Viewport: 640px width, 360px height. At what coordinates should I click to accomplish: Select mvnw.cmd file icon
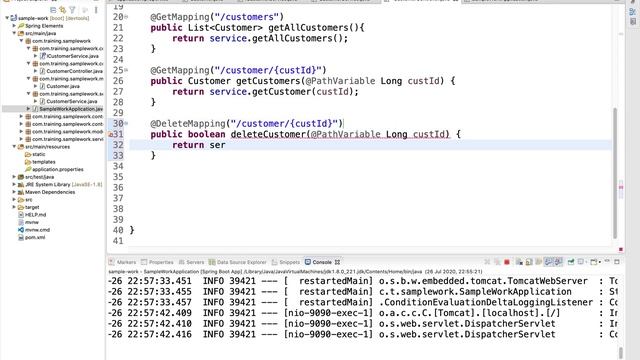click(21, 230)
